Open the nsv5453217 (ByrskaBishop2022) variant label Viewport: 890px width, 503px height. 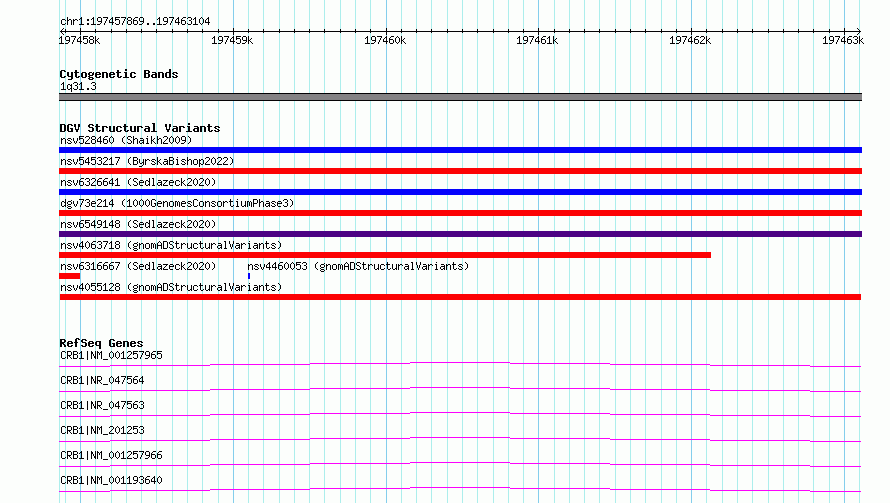(147, 161)
